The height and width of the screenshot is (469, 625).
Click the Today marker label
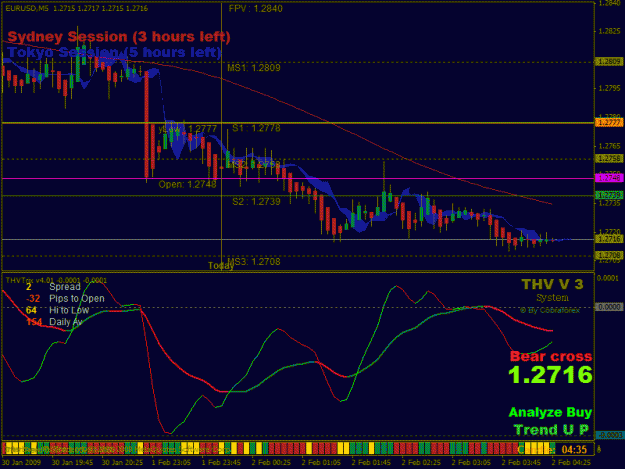(220, 265)
